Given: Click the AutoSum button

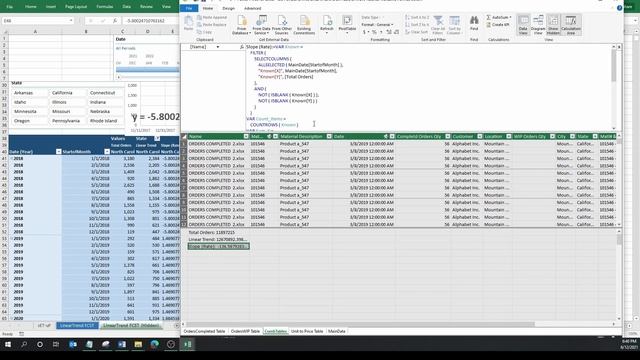Looking at the screenshot, I should point(498,18).
